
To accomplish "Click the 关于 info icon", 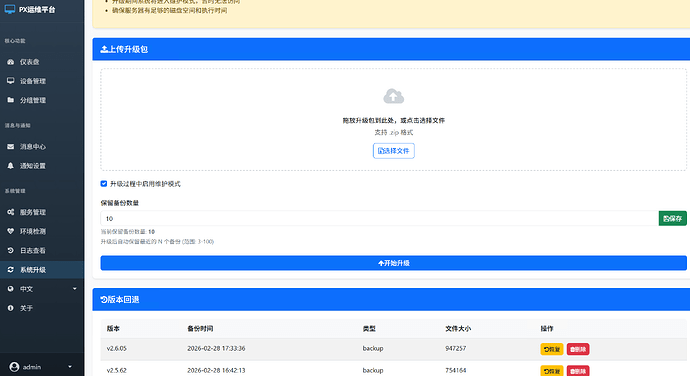I will coord(11,308).
